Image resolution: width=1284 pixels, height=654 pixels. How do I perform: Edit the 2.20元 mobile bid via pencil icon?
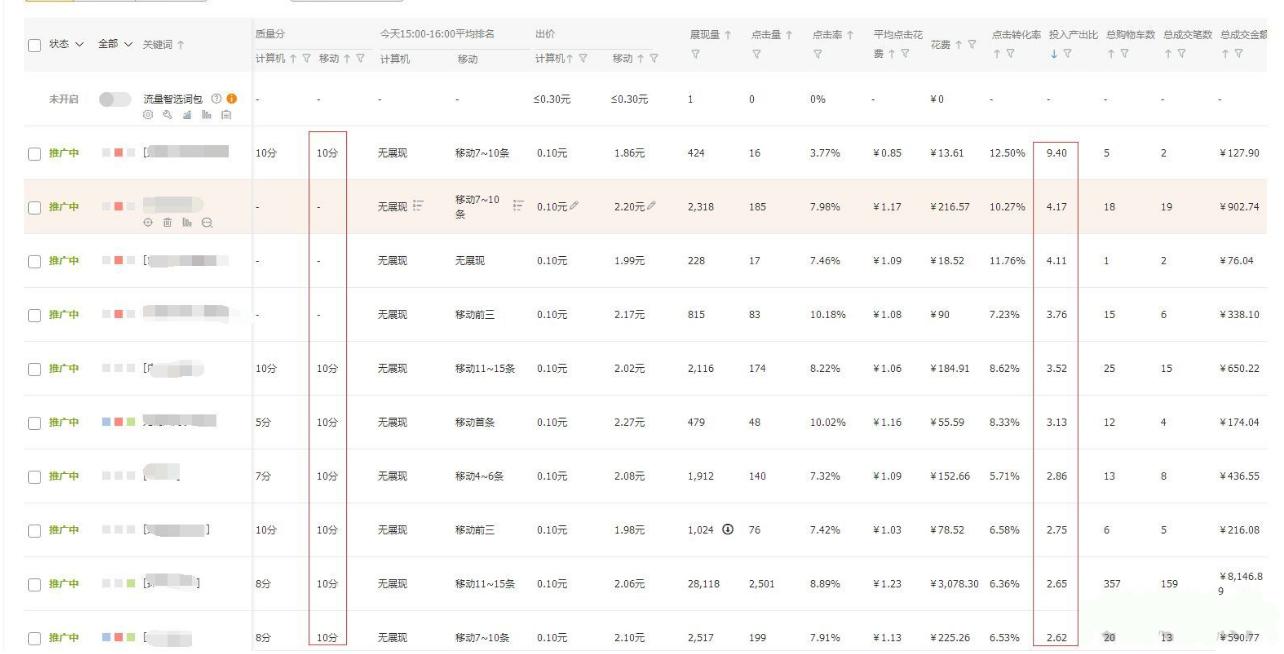point(651,205)
